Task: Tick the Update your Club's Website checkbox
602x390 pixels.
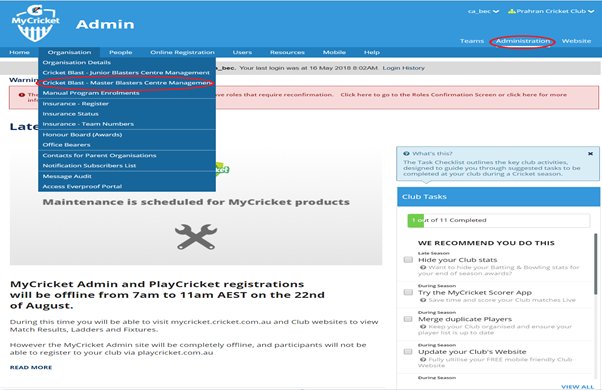Action: pyautogui.click(x=408, y=352)
